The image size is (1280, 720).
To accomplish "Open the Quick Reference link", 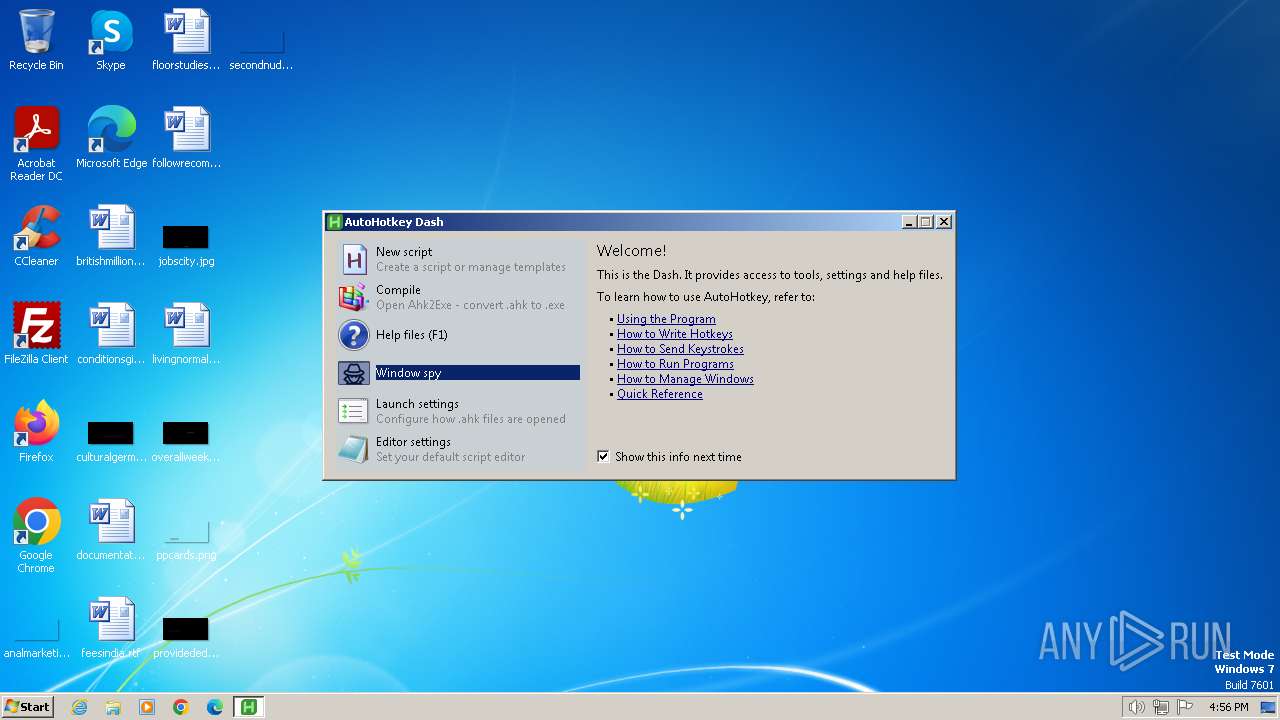I will tap(660, 394).
